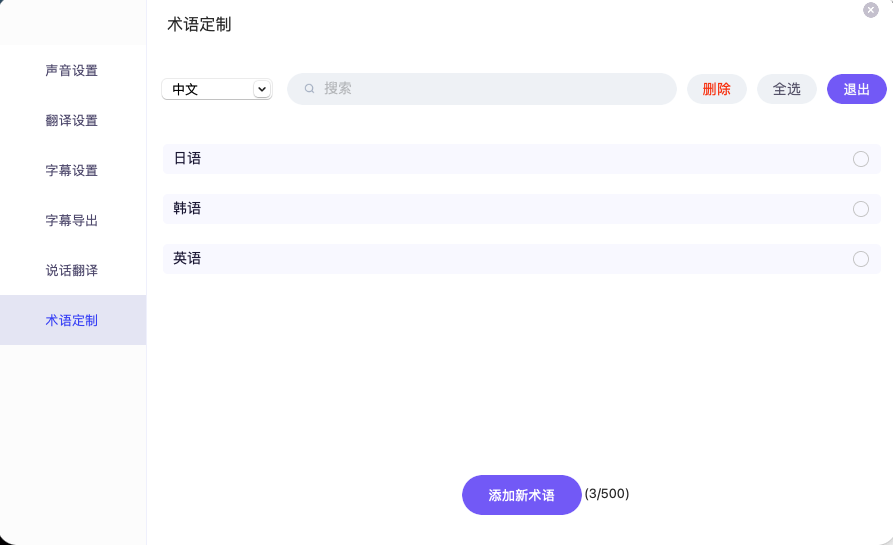The height and width of the screenshot is (545, 893).
Task: Open the 中文 language dropdown
Action: click(215, 89)
